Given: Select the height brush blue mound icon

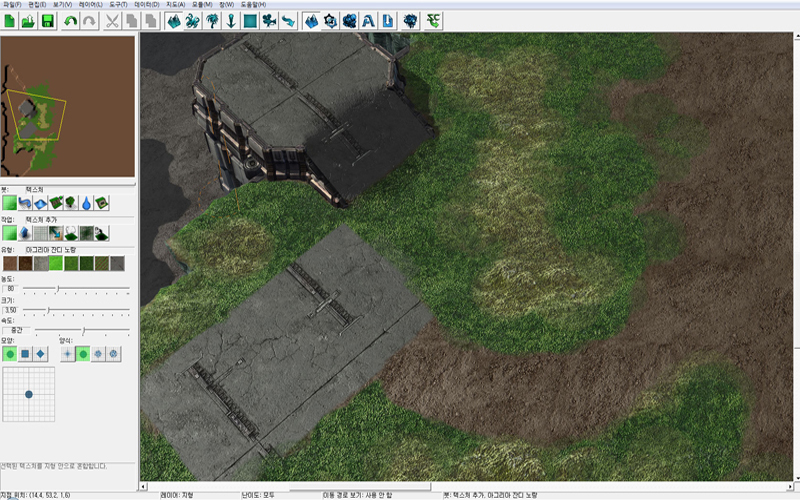Looking at the screenshot, I should (x=40, y=203).
